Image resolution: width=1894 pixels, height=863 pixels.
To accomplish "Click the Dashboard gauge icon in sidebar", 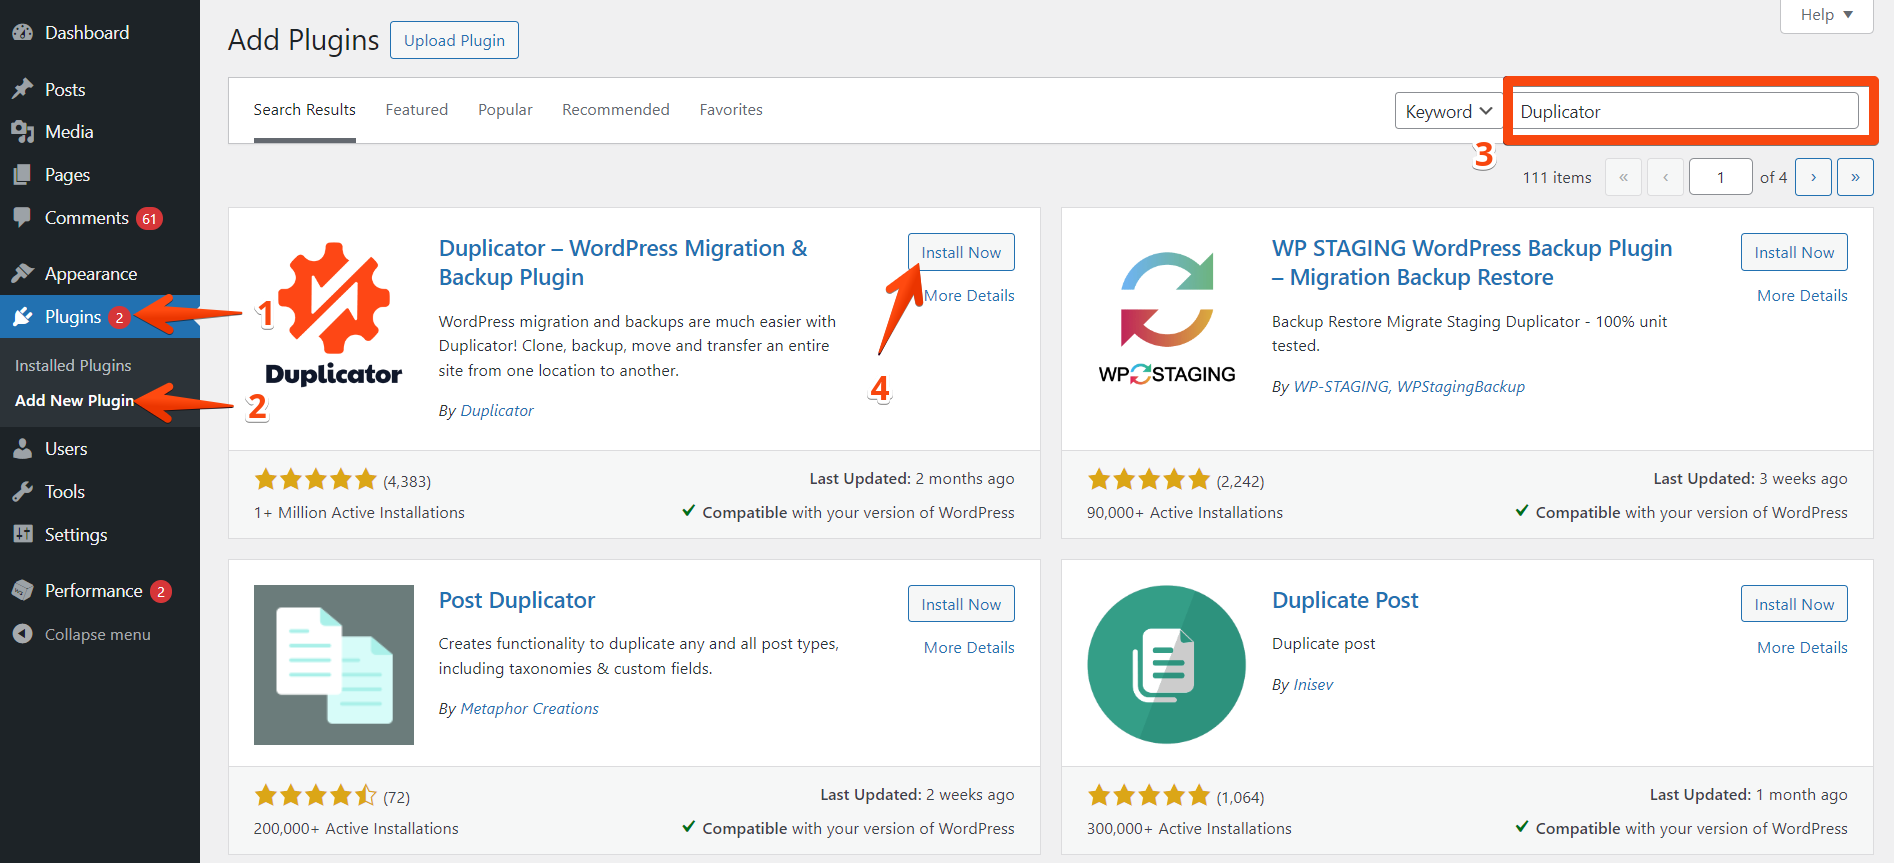I will [23, 33].
